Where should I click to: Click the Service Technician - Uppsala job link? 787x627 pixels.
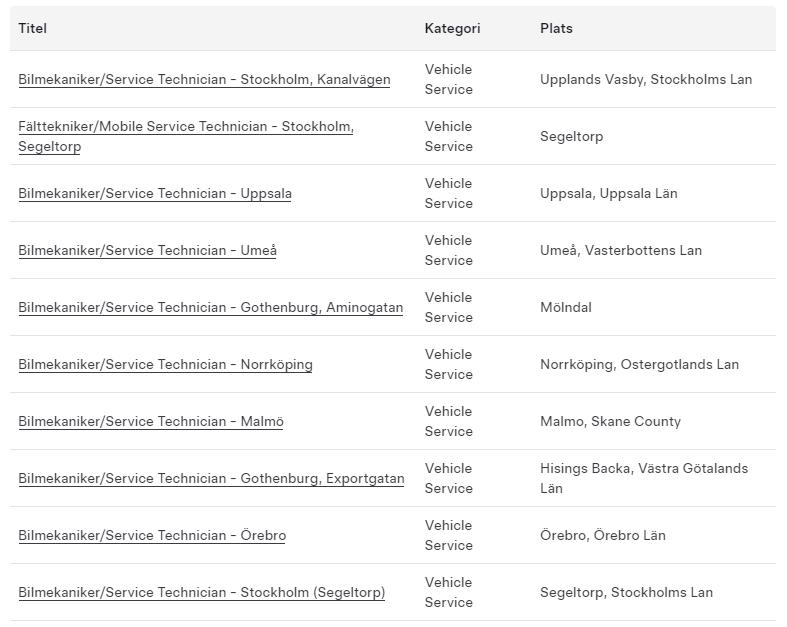155,194
